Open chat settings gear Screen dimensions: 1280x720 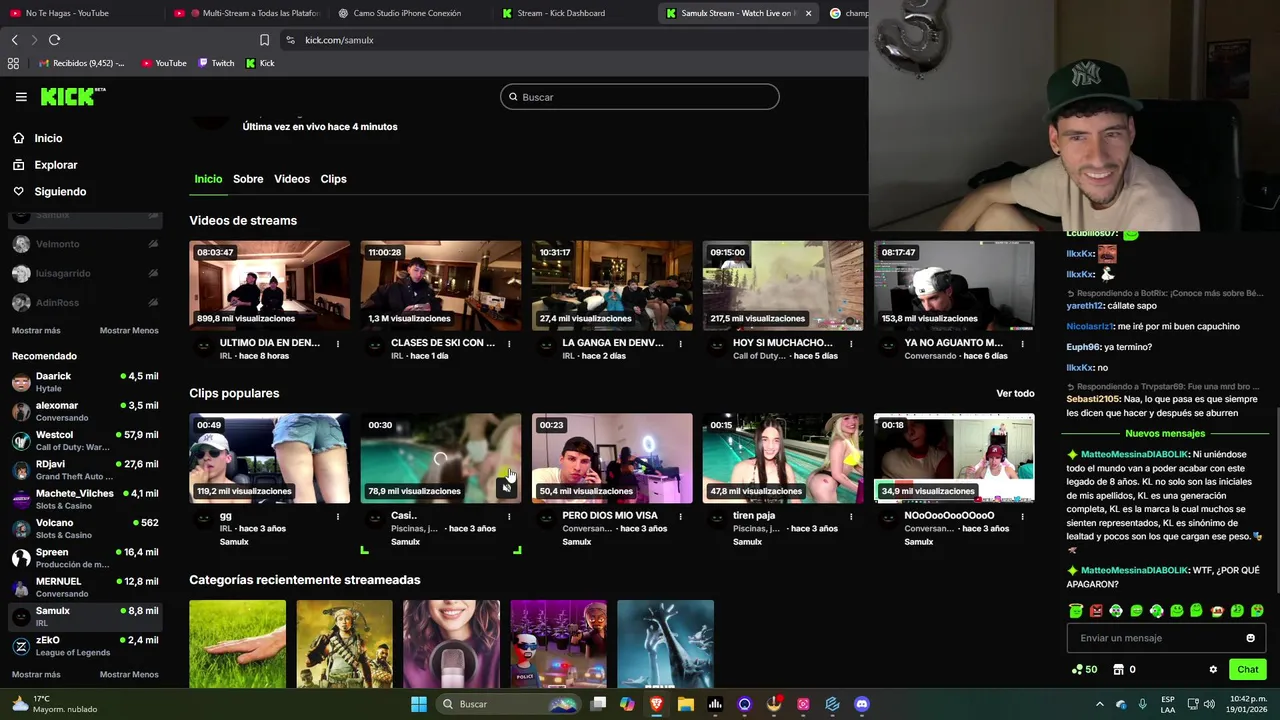(1213, 669)
